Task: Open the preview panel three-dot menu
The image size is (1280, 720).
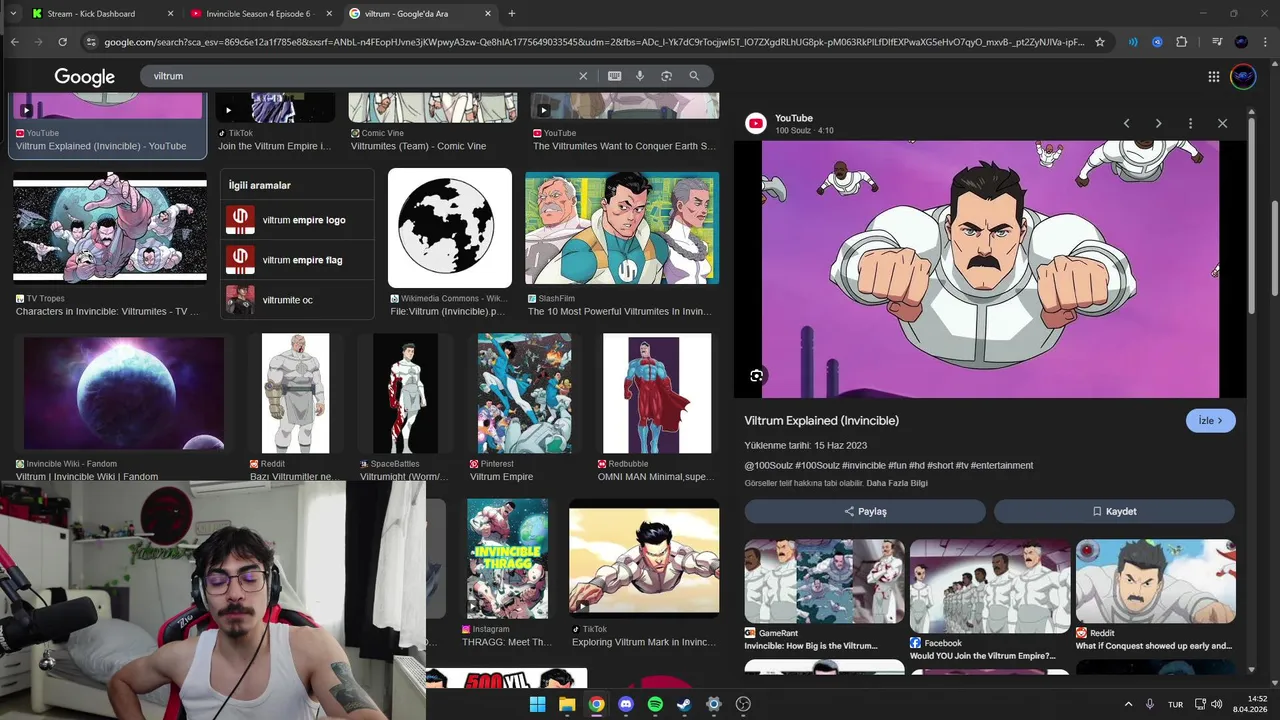Action: [x=1190, y=123]
